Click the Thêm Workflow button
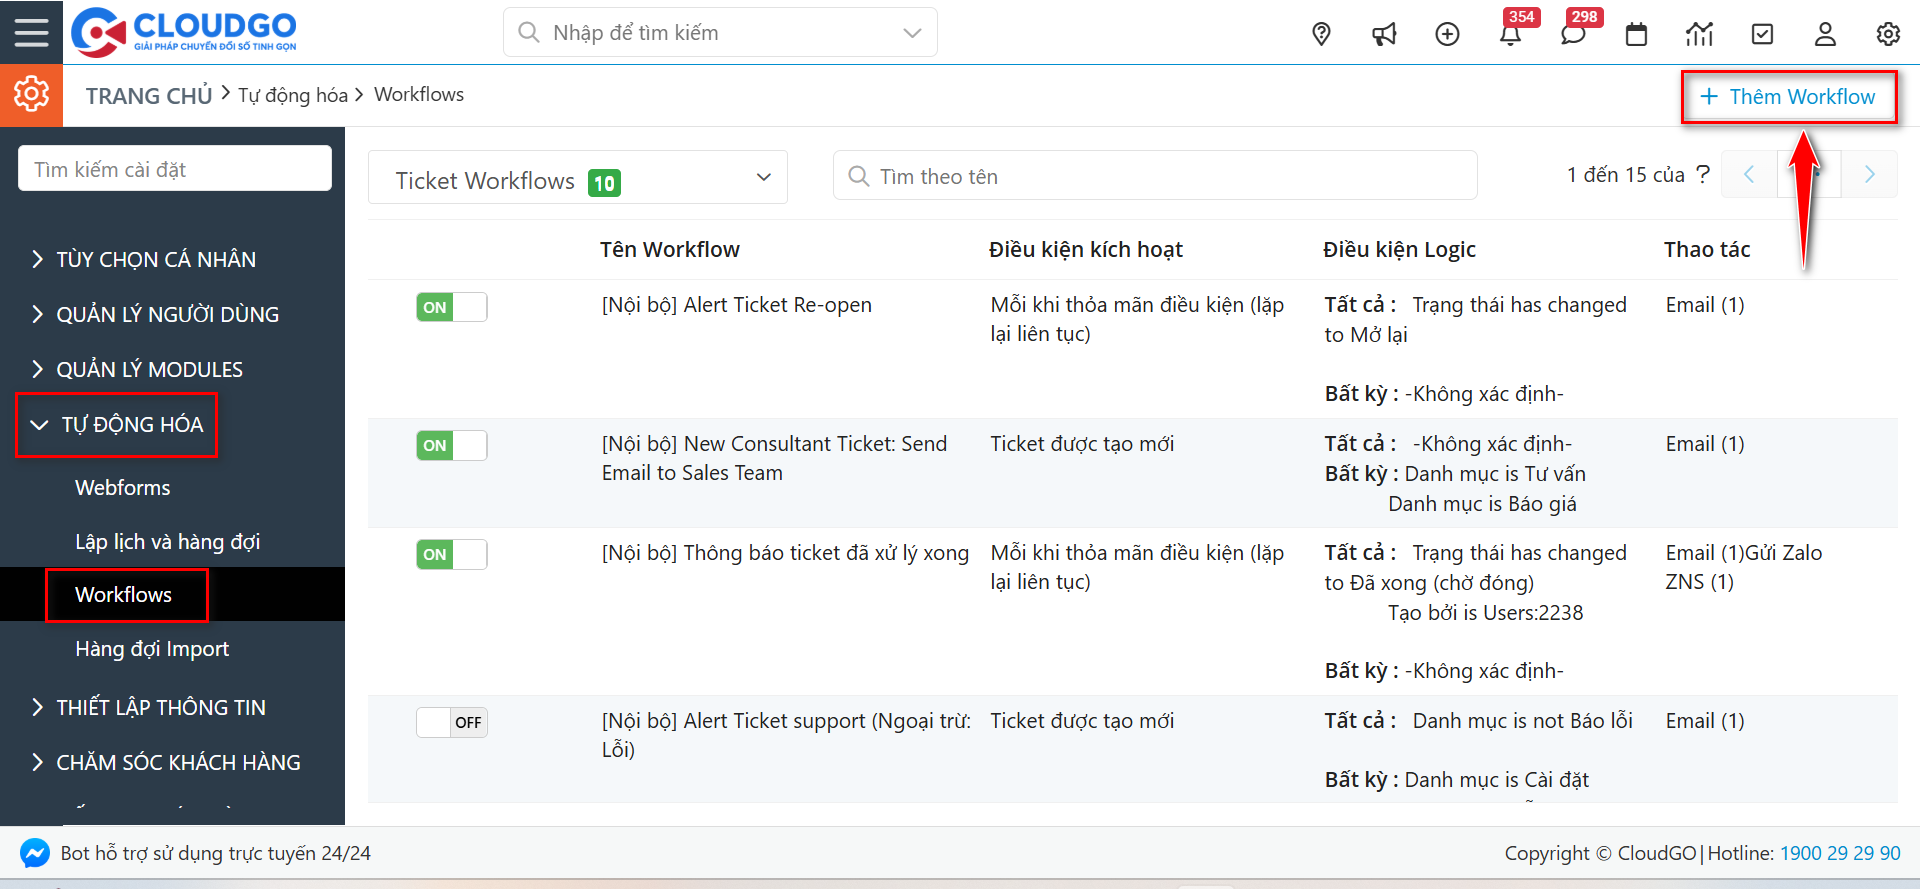 click(1788, 97)
